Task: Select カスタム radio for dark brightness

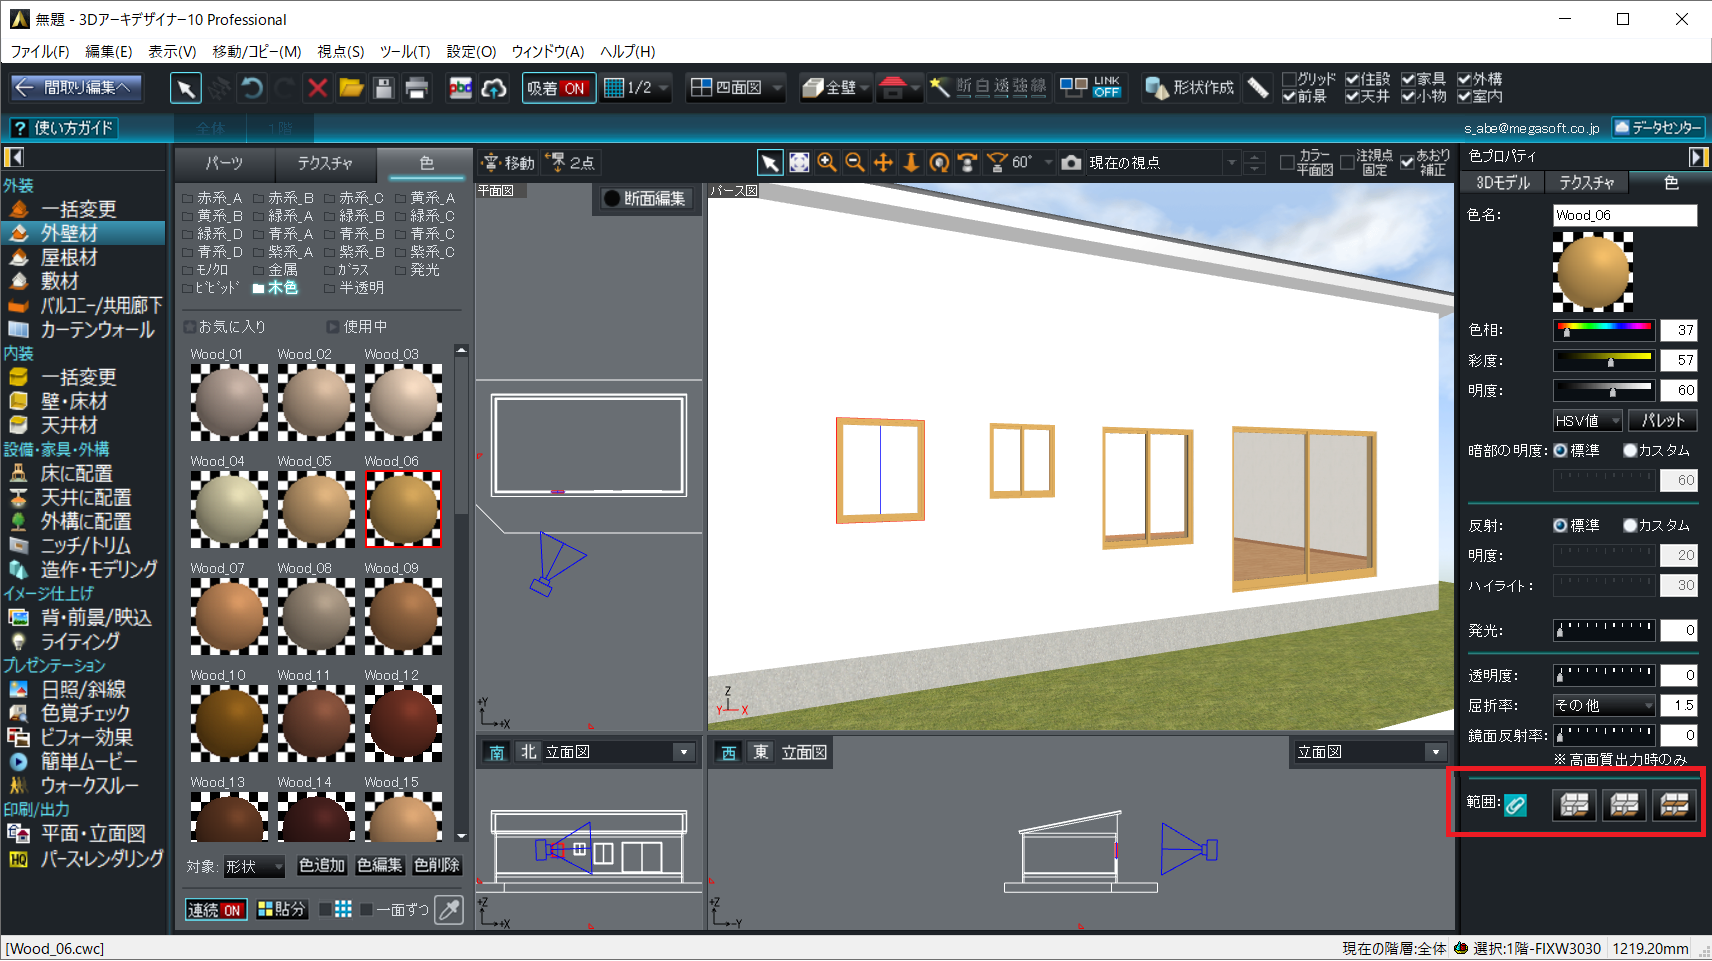Action: pyautogui.click(x=1630, y=450)
